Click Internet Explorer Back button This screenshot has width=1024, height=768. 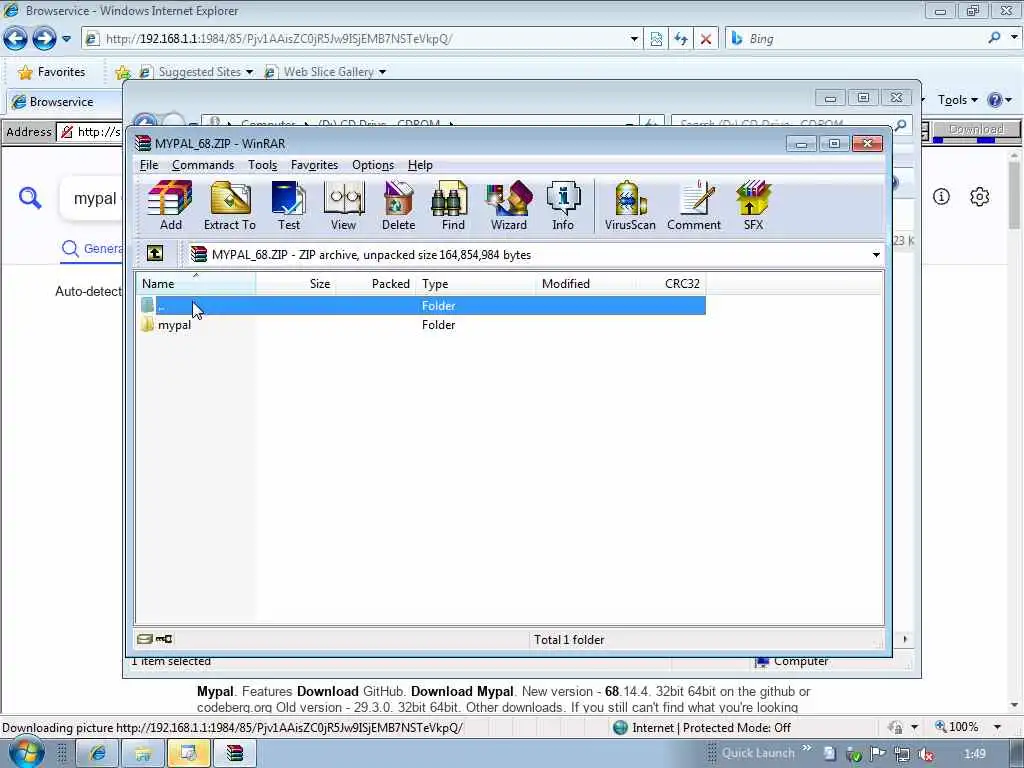16,39
